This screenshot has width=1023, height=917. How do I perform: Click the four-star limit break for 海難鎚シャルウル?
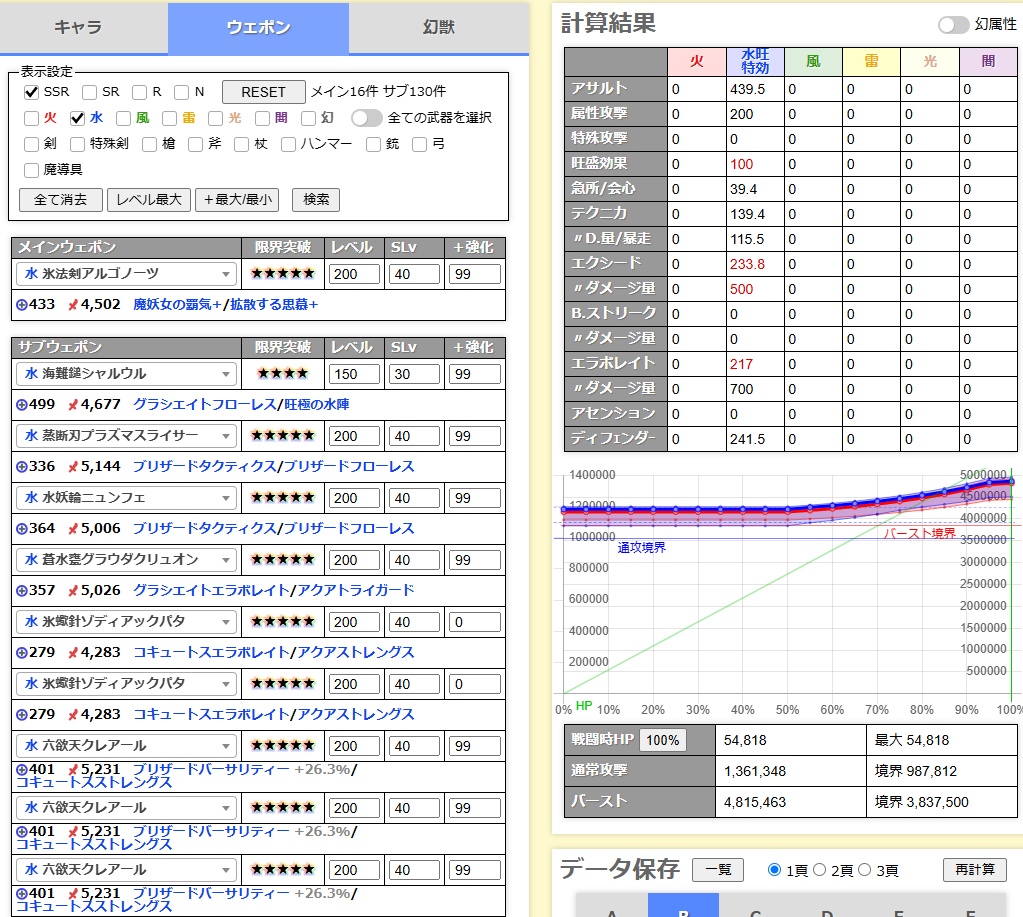coord(283,374)
